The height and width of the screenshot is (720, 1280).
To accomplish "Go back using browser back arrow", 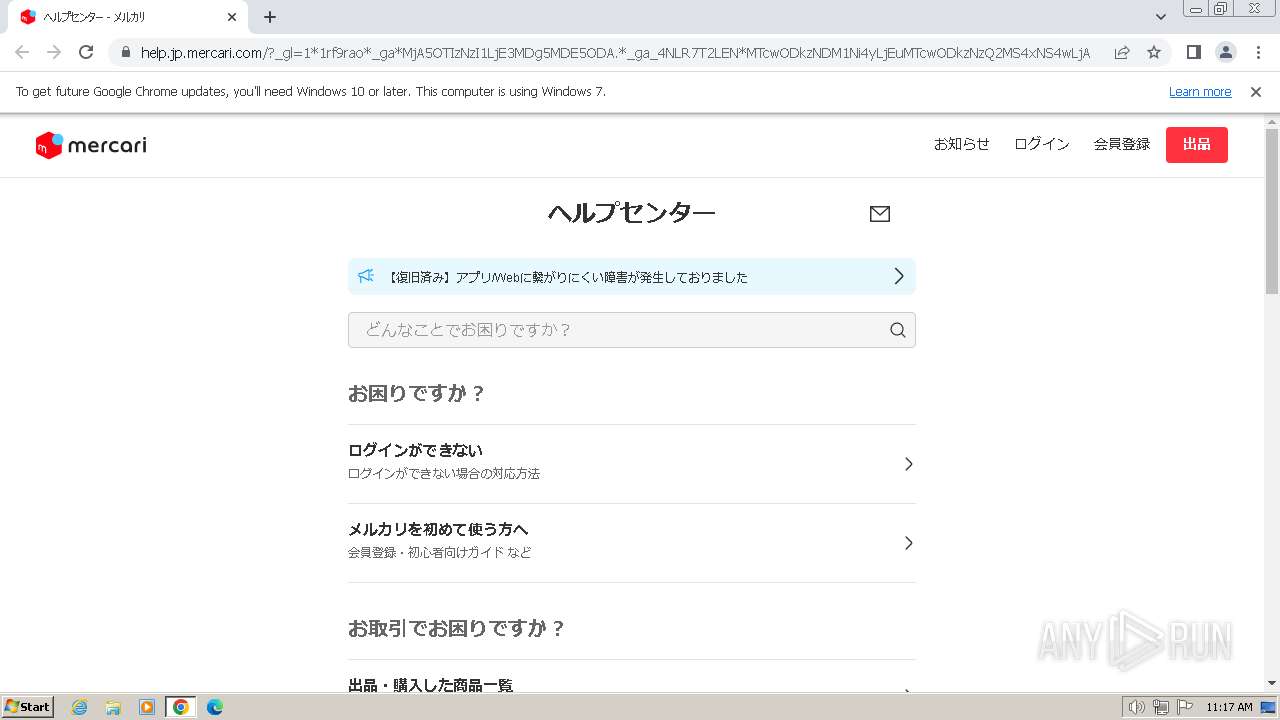I will coord(22,52).
